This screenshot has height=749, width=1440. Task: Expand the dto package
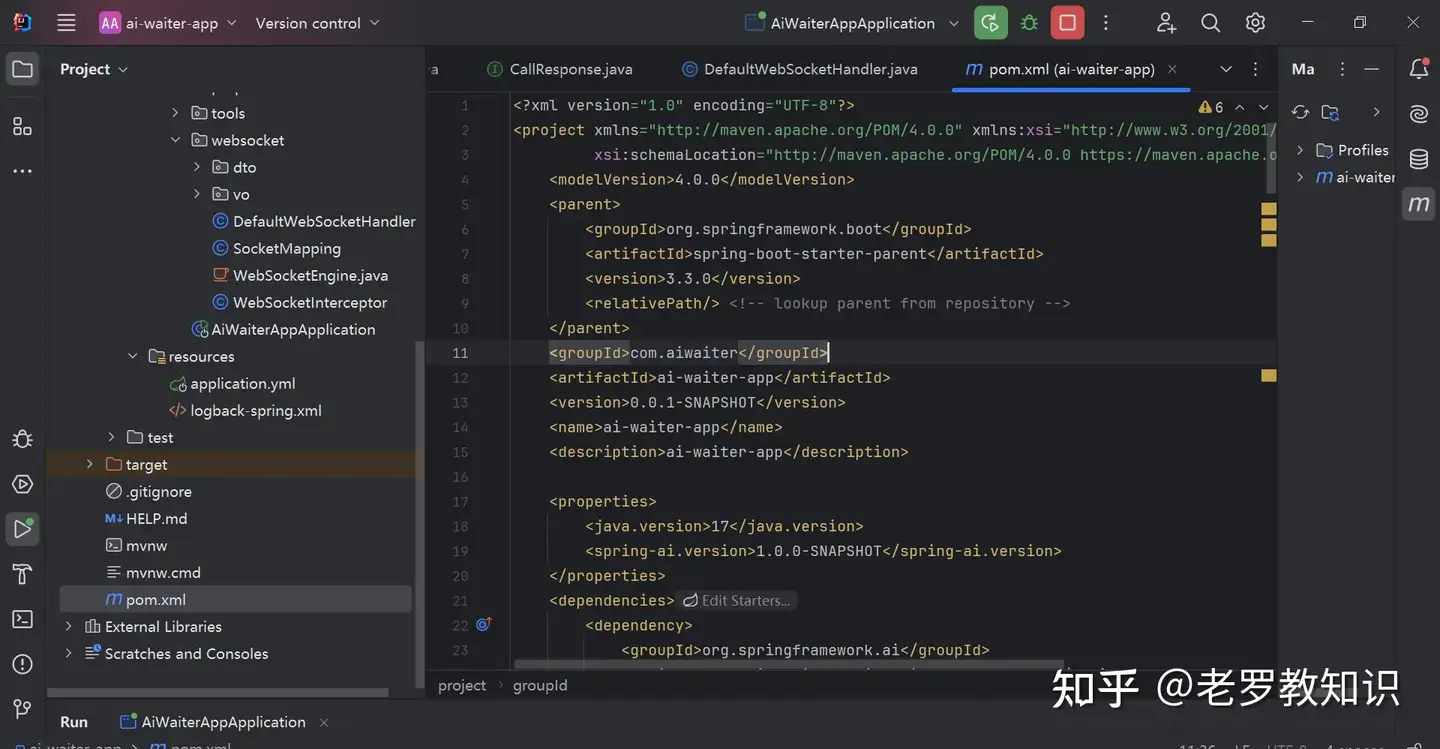pos(197,167)
